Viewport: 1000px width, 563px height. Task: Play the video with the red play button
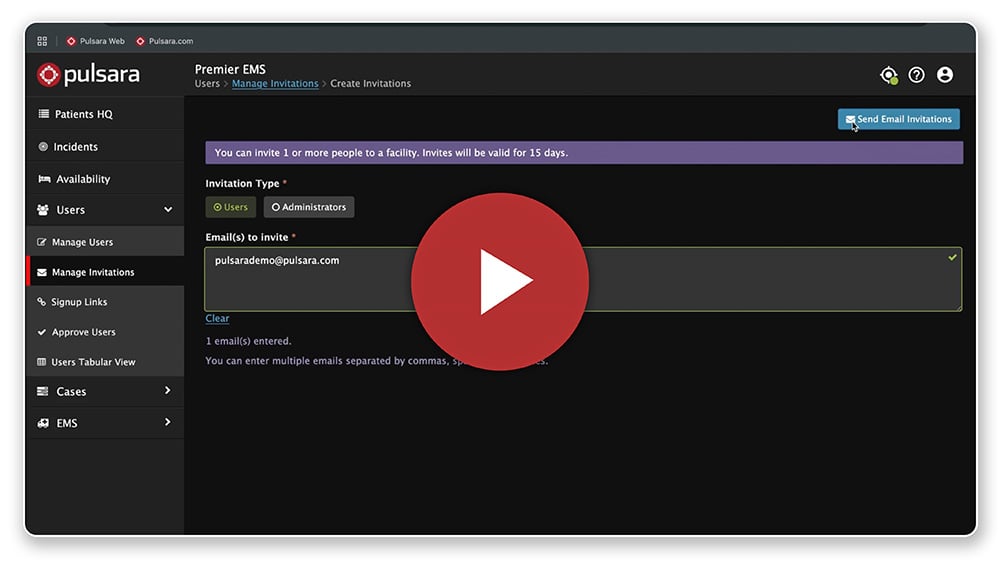(500, 281)
